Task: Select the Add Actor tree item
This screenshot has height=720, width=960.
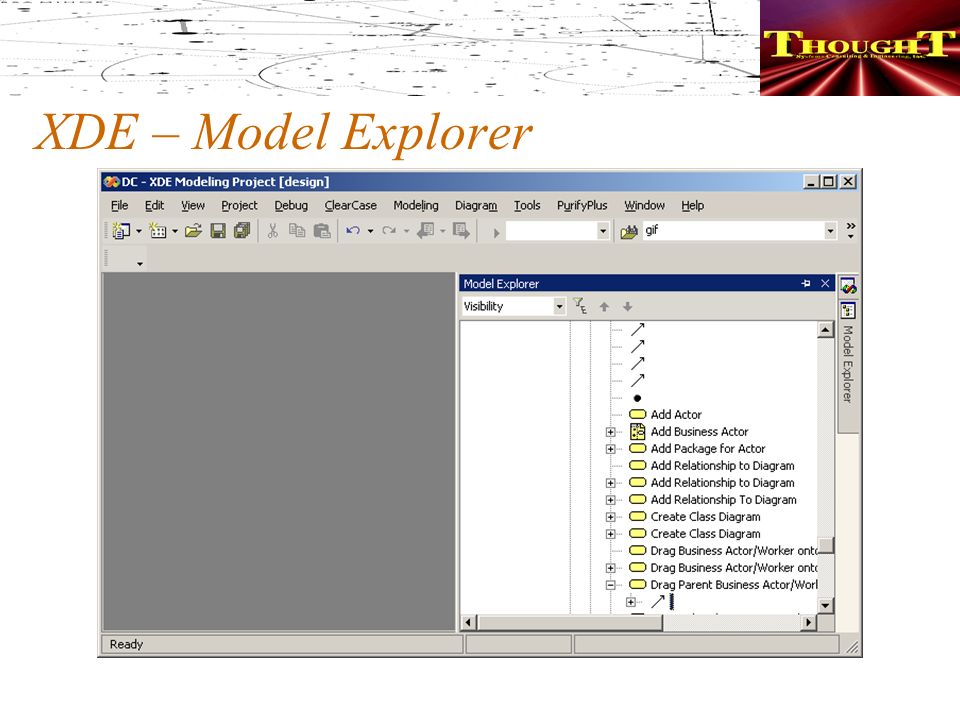Action: coord(676,414)
